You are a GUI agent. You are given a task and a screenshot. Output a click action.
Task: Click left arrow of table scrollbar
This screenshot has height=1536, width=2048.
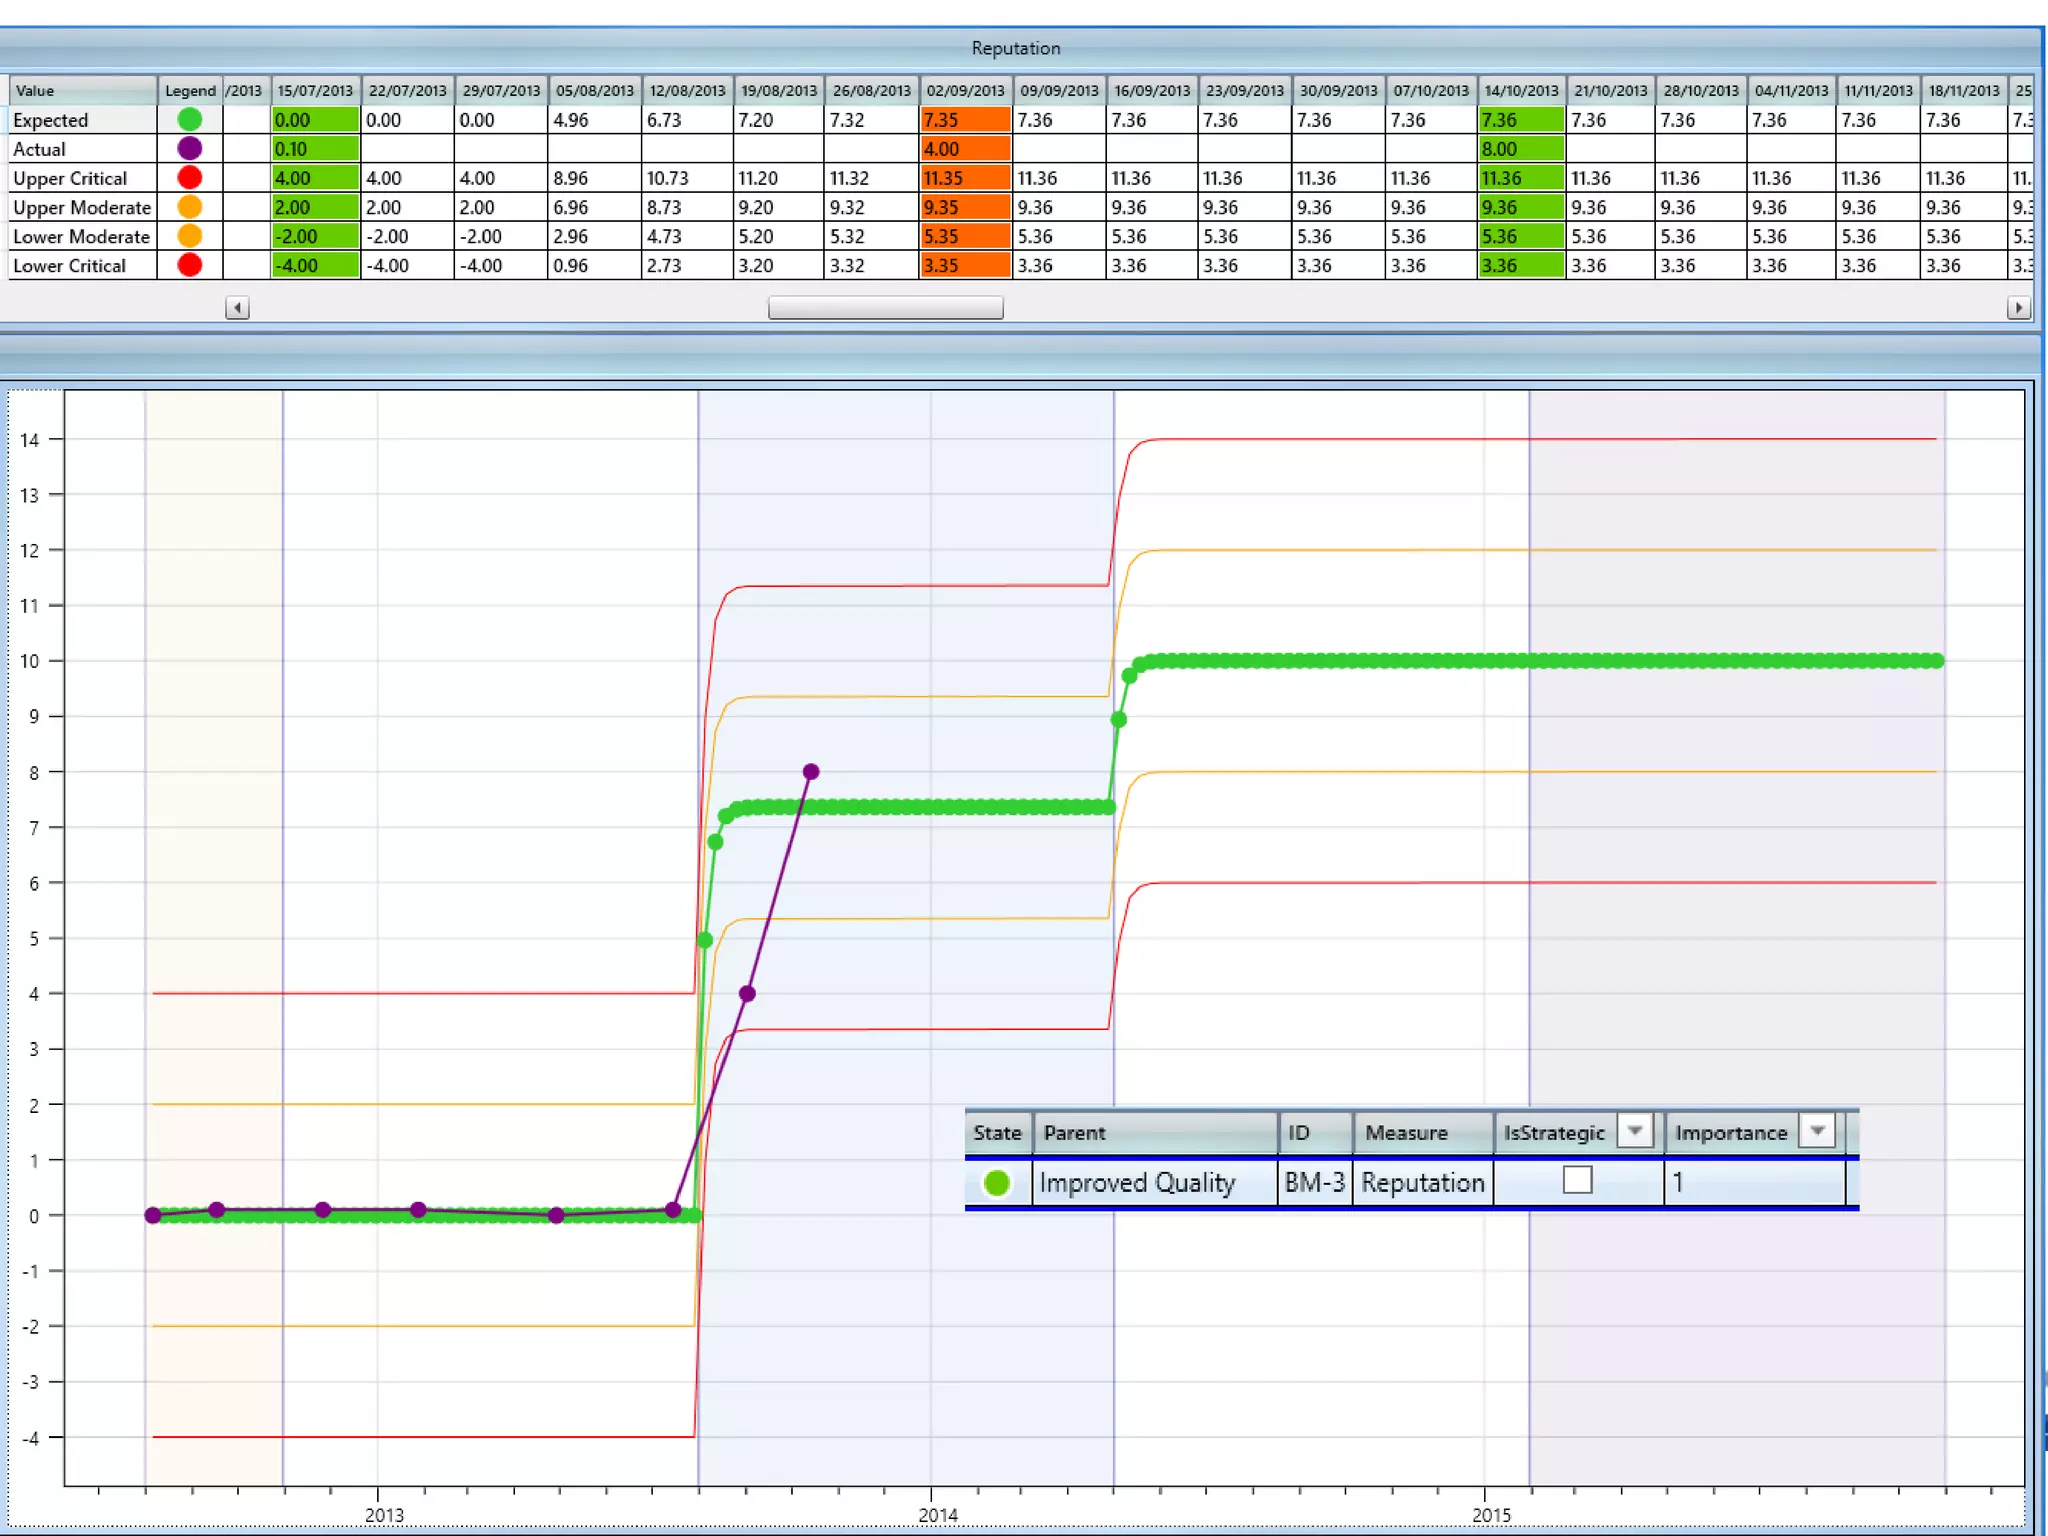tap(237, 308)
